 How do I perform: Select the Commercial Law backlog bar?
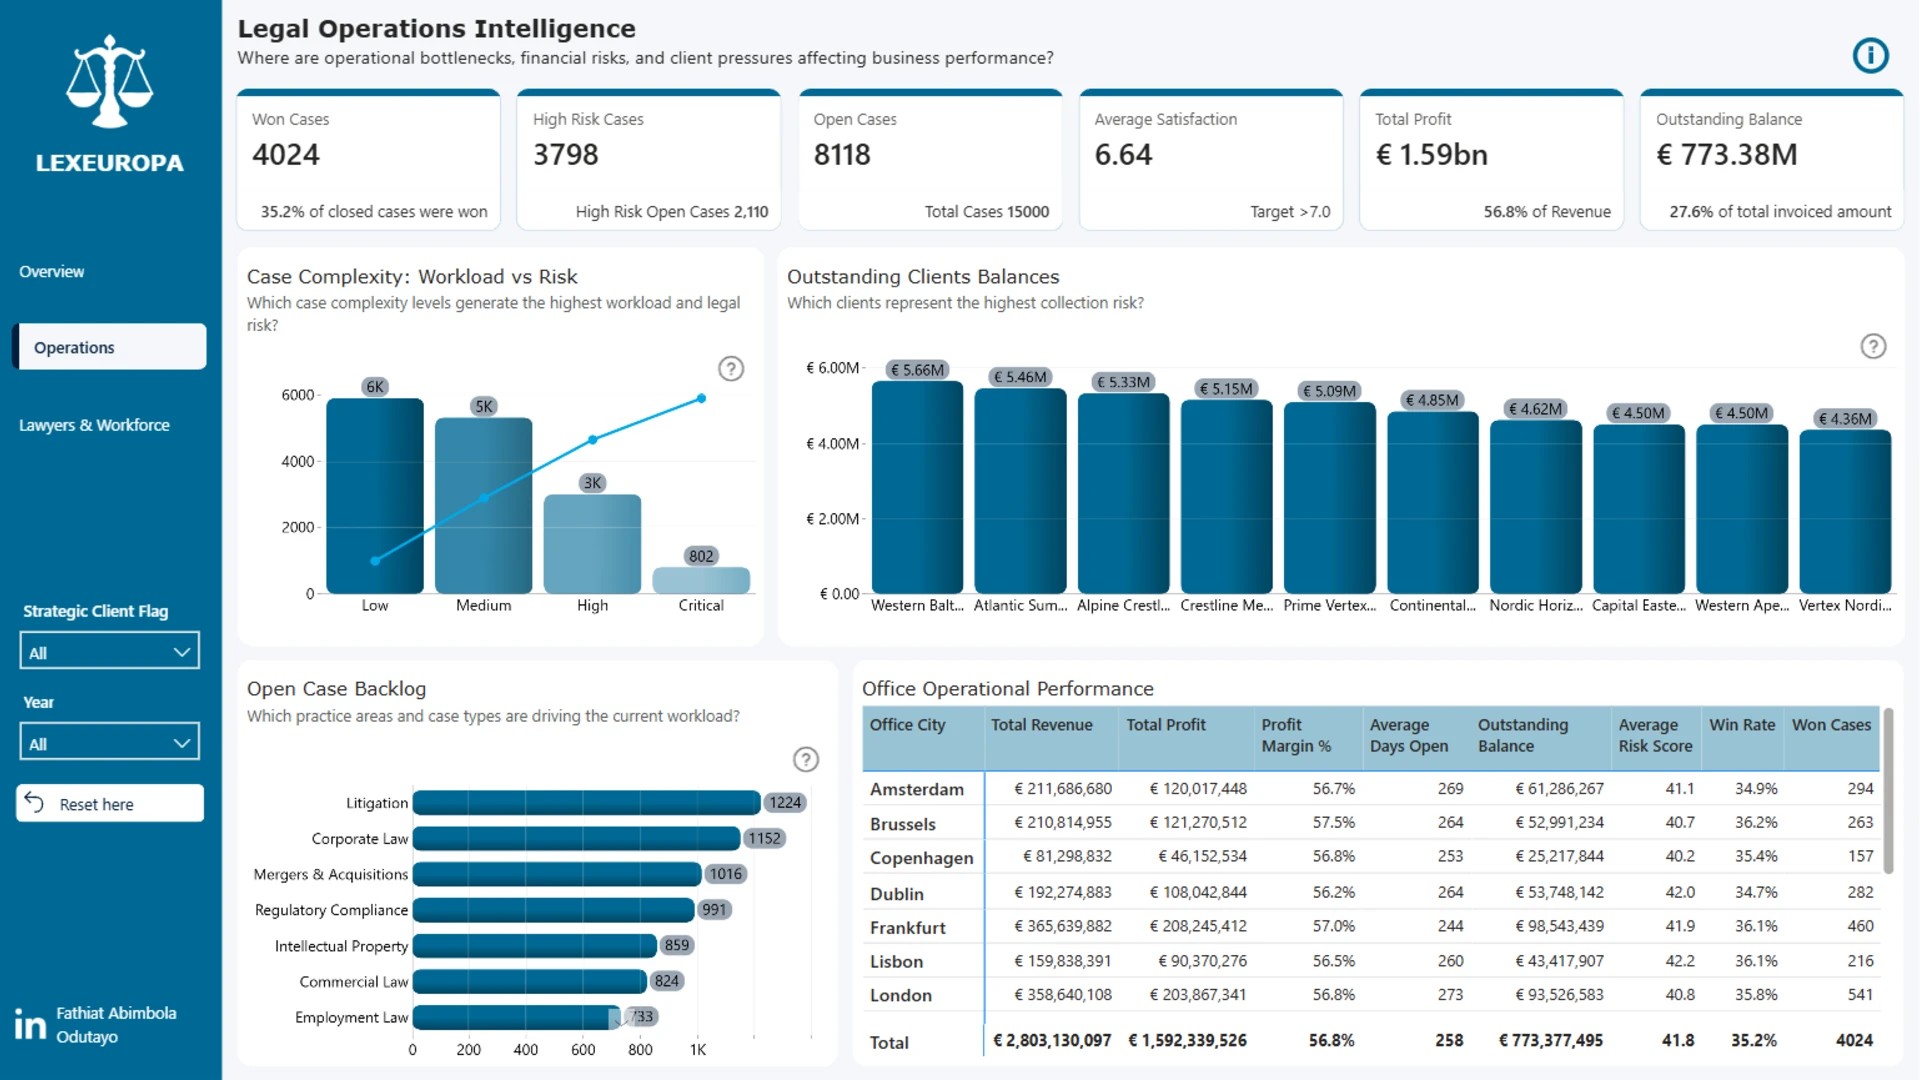click(x=530, y=982)
